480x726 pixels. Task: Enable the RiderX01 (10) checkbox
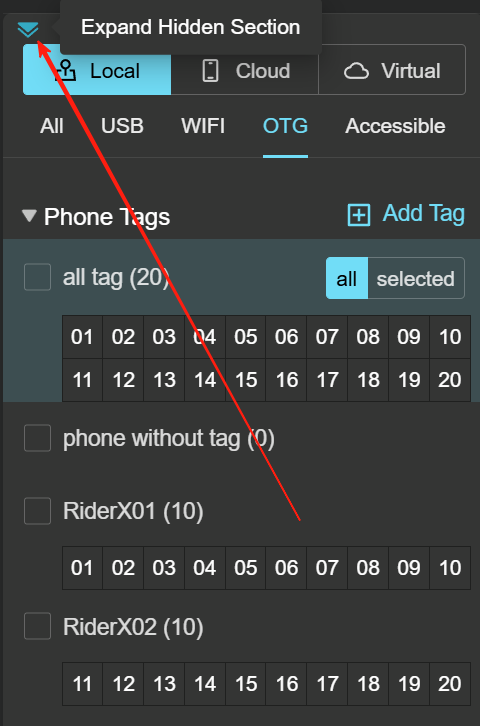coord(37,511)
